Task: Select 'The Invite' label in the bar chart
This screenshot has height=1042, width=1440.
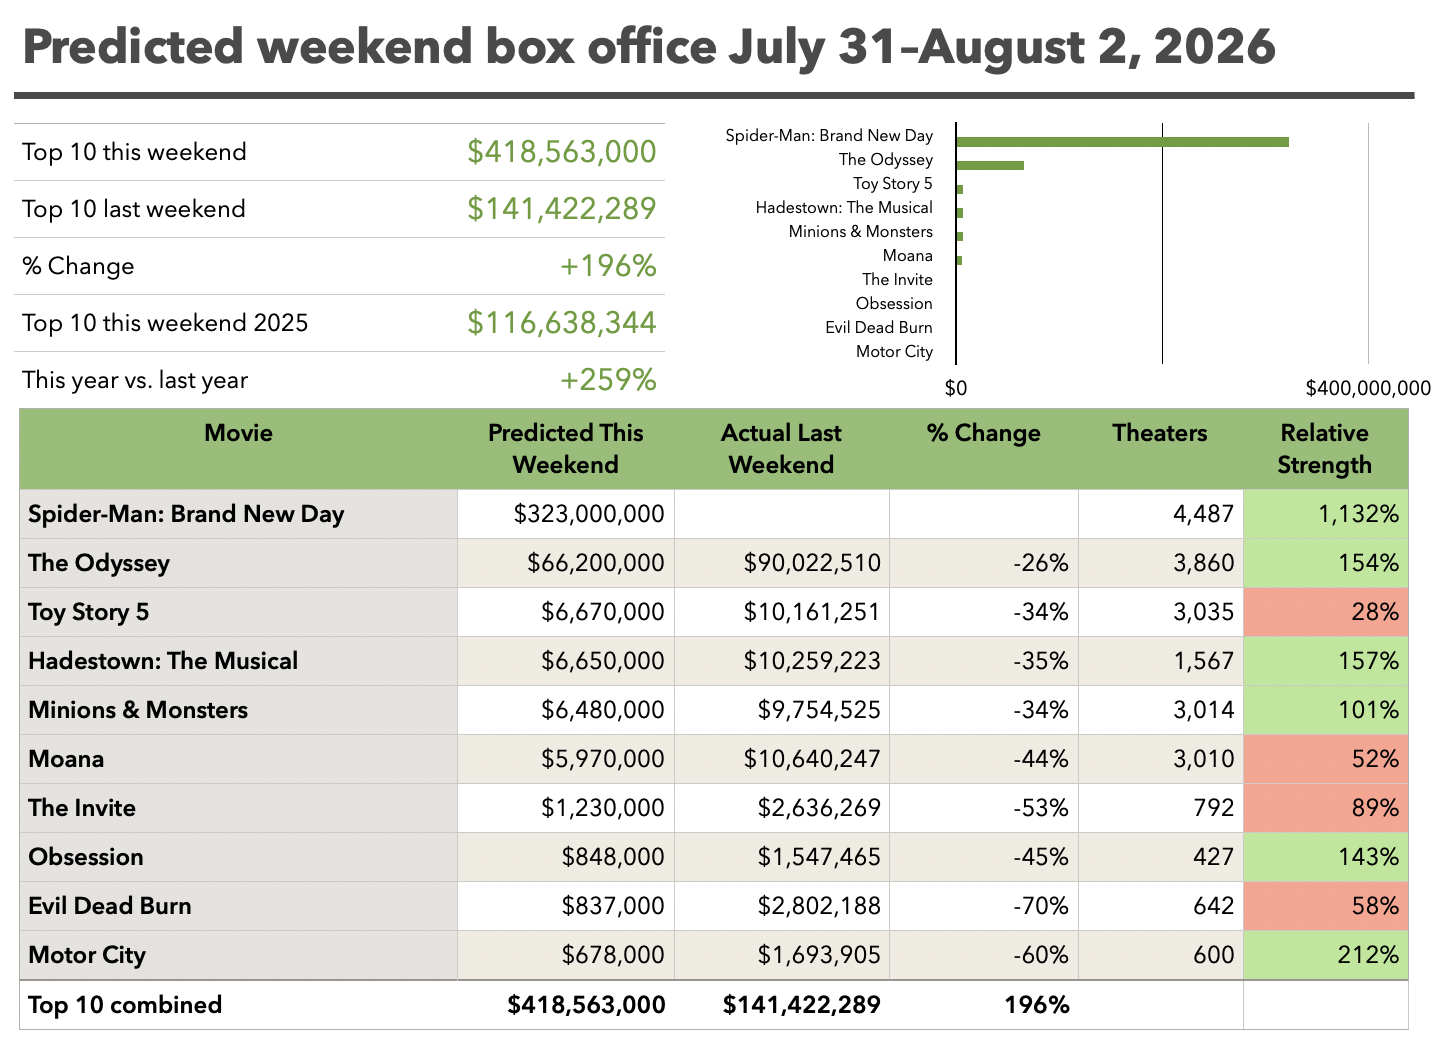Action: pos(897,279)
